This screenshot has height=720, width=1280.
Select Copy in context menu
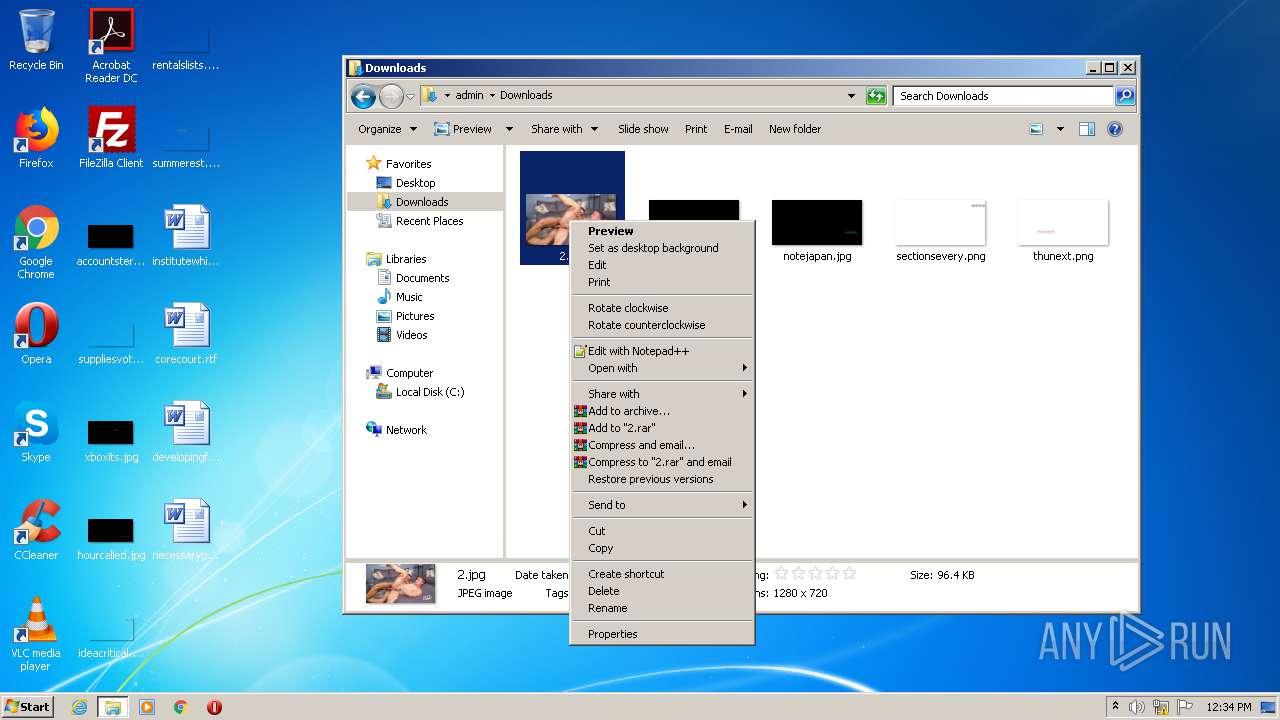point(662,548)
